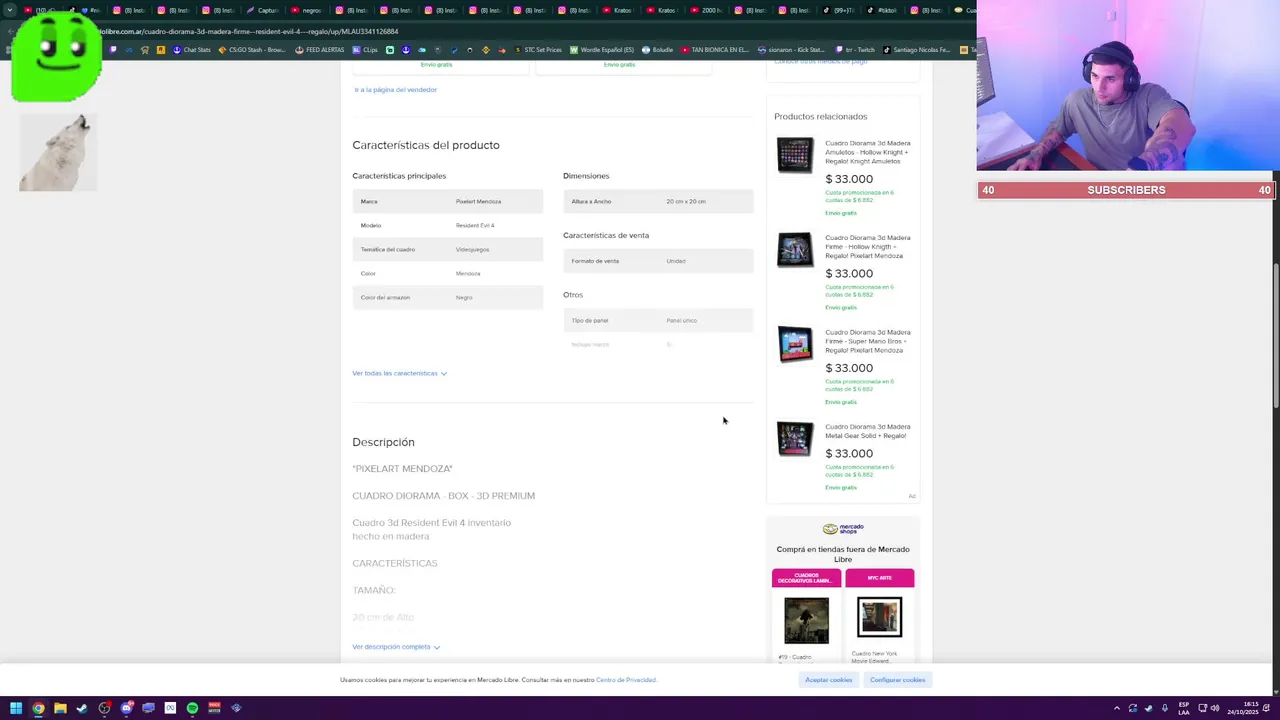The width and height of the screenshot is (1280, 720).
Task: Open Discord from the taskbar
Action: 126,708
